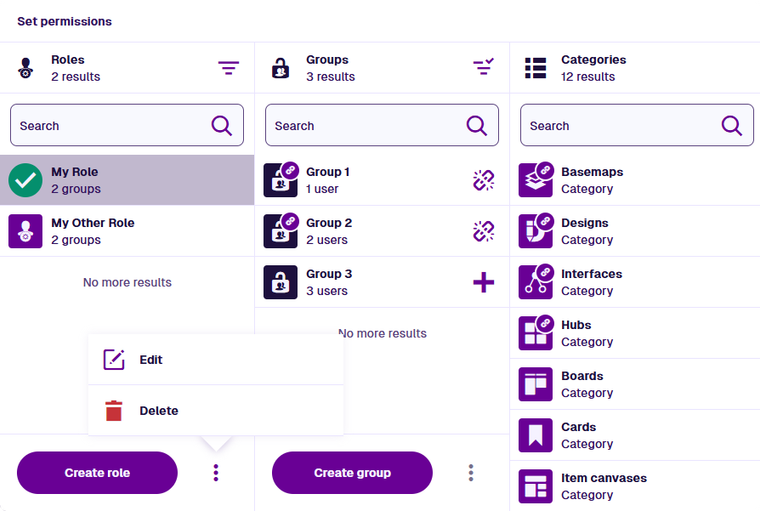Choose Delete from the popup menu
Screen dimensions: 760x511
point(216,411)
